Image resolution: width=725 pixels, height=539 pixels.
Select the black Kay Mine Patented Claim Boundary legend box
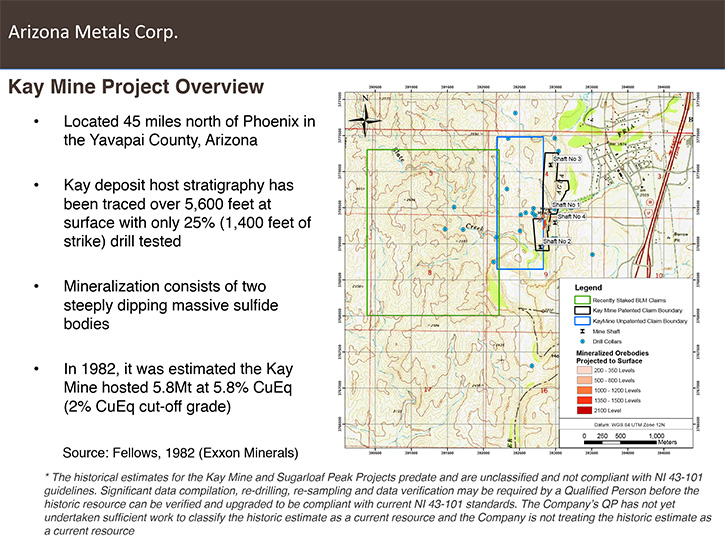pos(582,311)
